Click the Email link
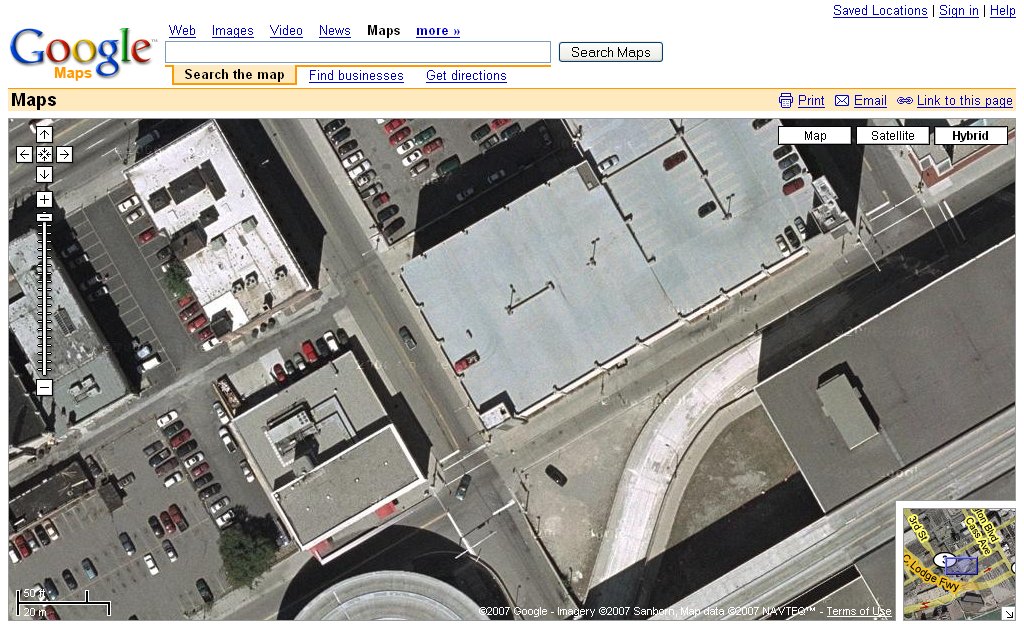This screenshot has height=624, width=1024. coord(871,101)
